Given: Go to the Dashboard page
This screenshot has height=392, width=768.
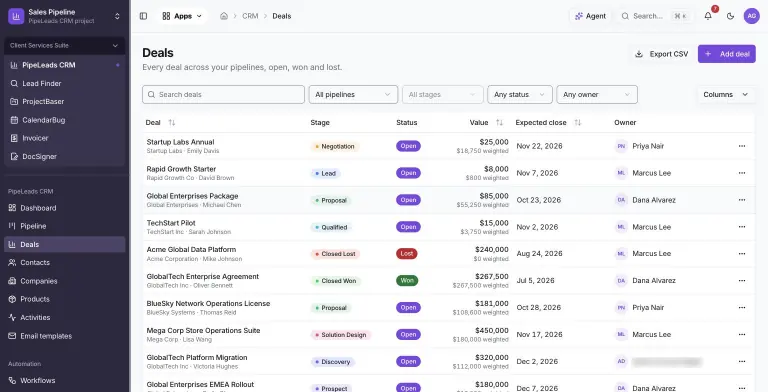Looking at the screenshot, I should (x=64, y=208).
